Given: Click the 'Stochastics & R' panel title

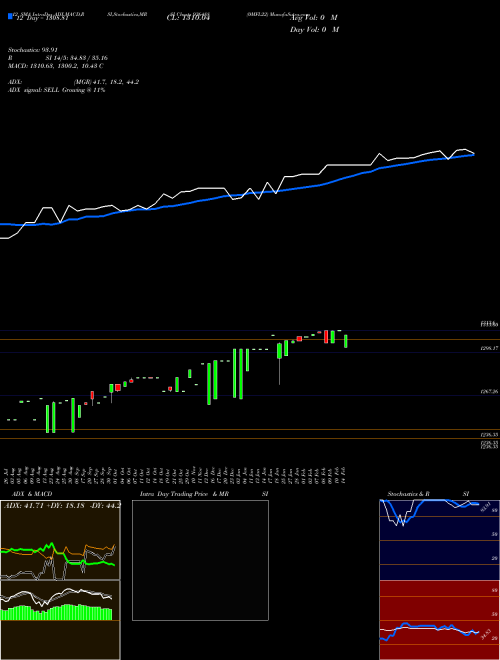Looking at the screenshot, I should coord(408,494).
